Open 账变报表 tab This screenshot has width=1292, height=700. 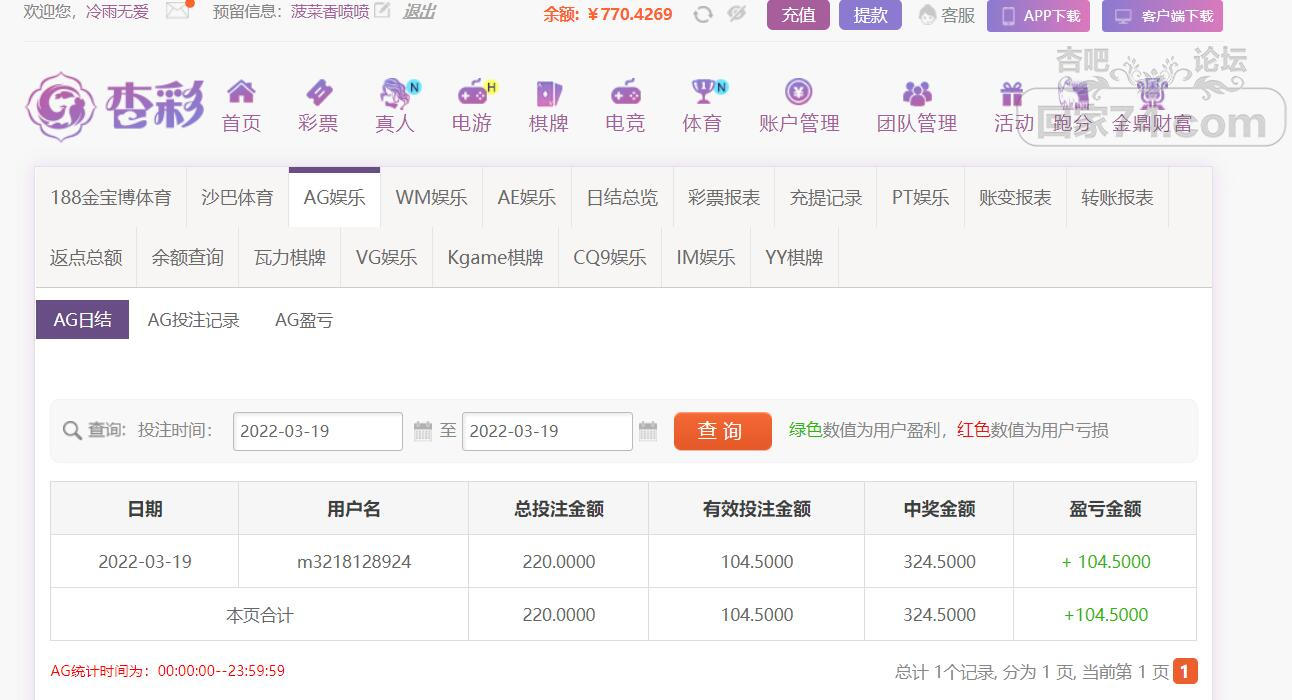click(x=1015, y=198)
